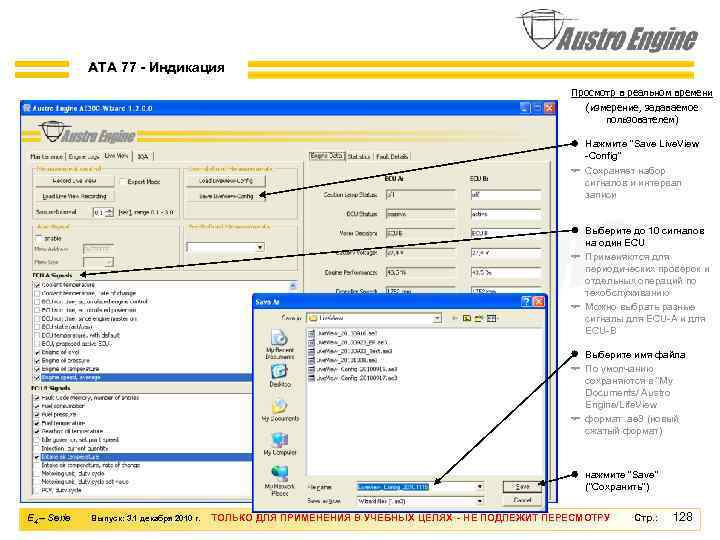Uncheck Gearbox oil temperature signal
This screenshot has width=720, height=540.
tap(37, 431)
